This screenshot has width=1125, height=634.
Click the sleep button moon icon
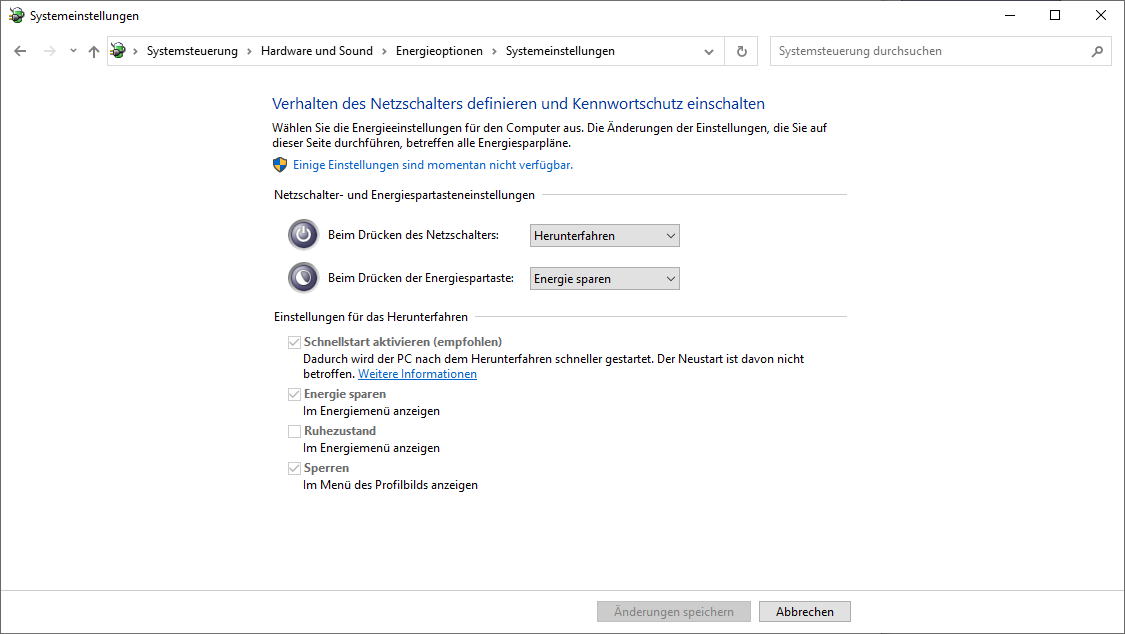303,278
